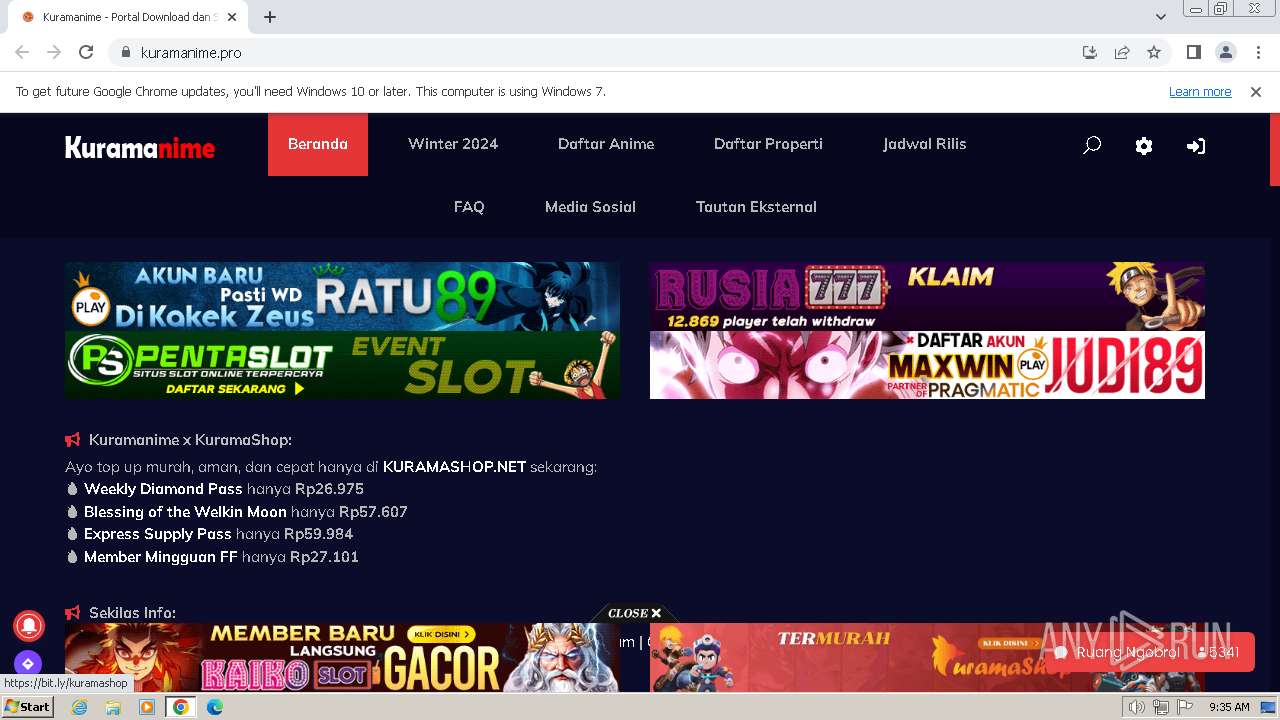Click the KAIKO SLOT bottom banner

(342, 658)
